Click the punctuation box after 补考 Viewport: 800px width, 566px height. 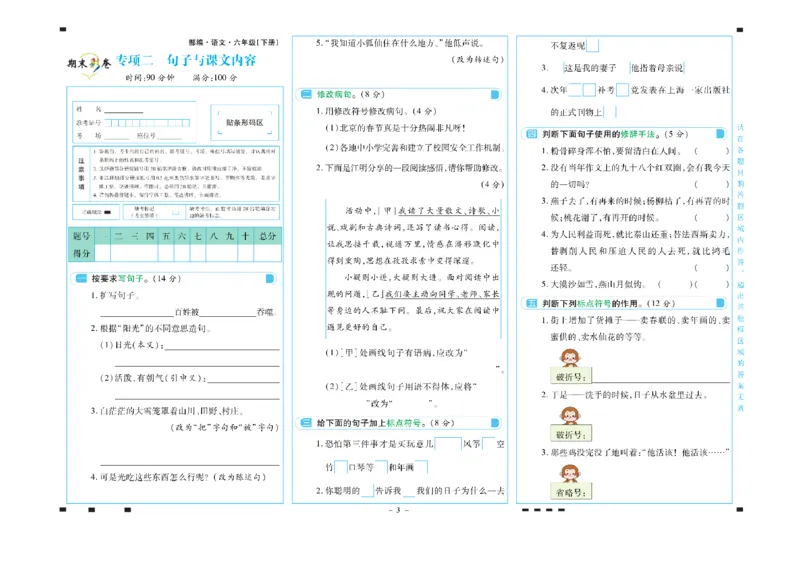coord(622,90)
